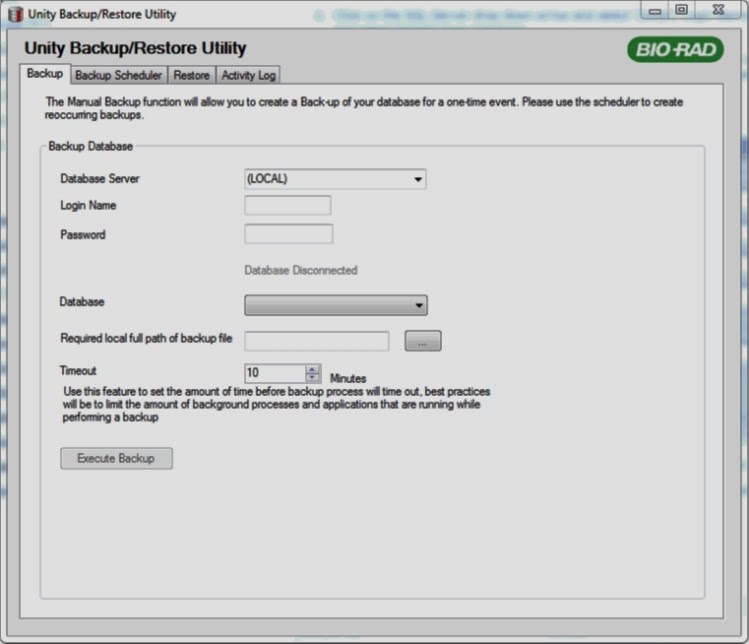Switch to the Backup Scheduler tab
749x644 pixels.
click(x=118, y=75)
